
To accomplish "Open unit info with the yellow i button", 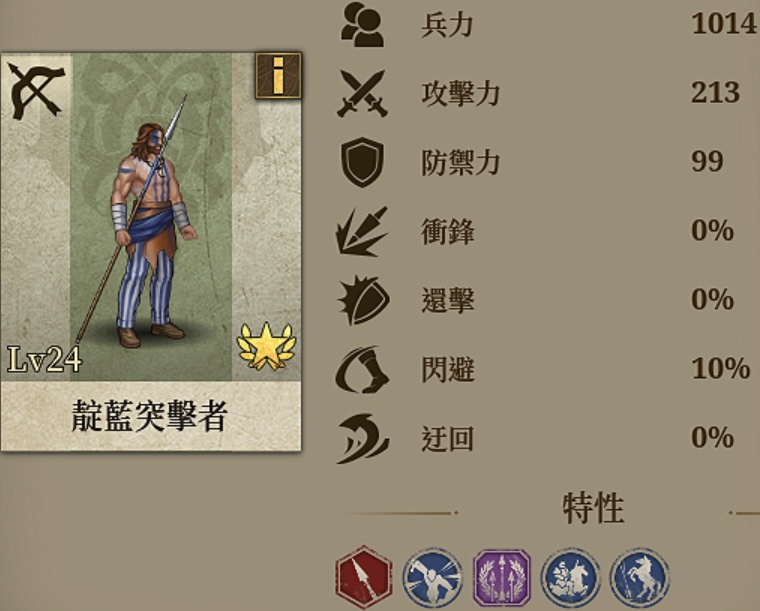I will coord(278,76).
